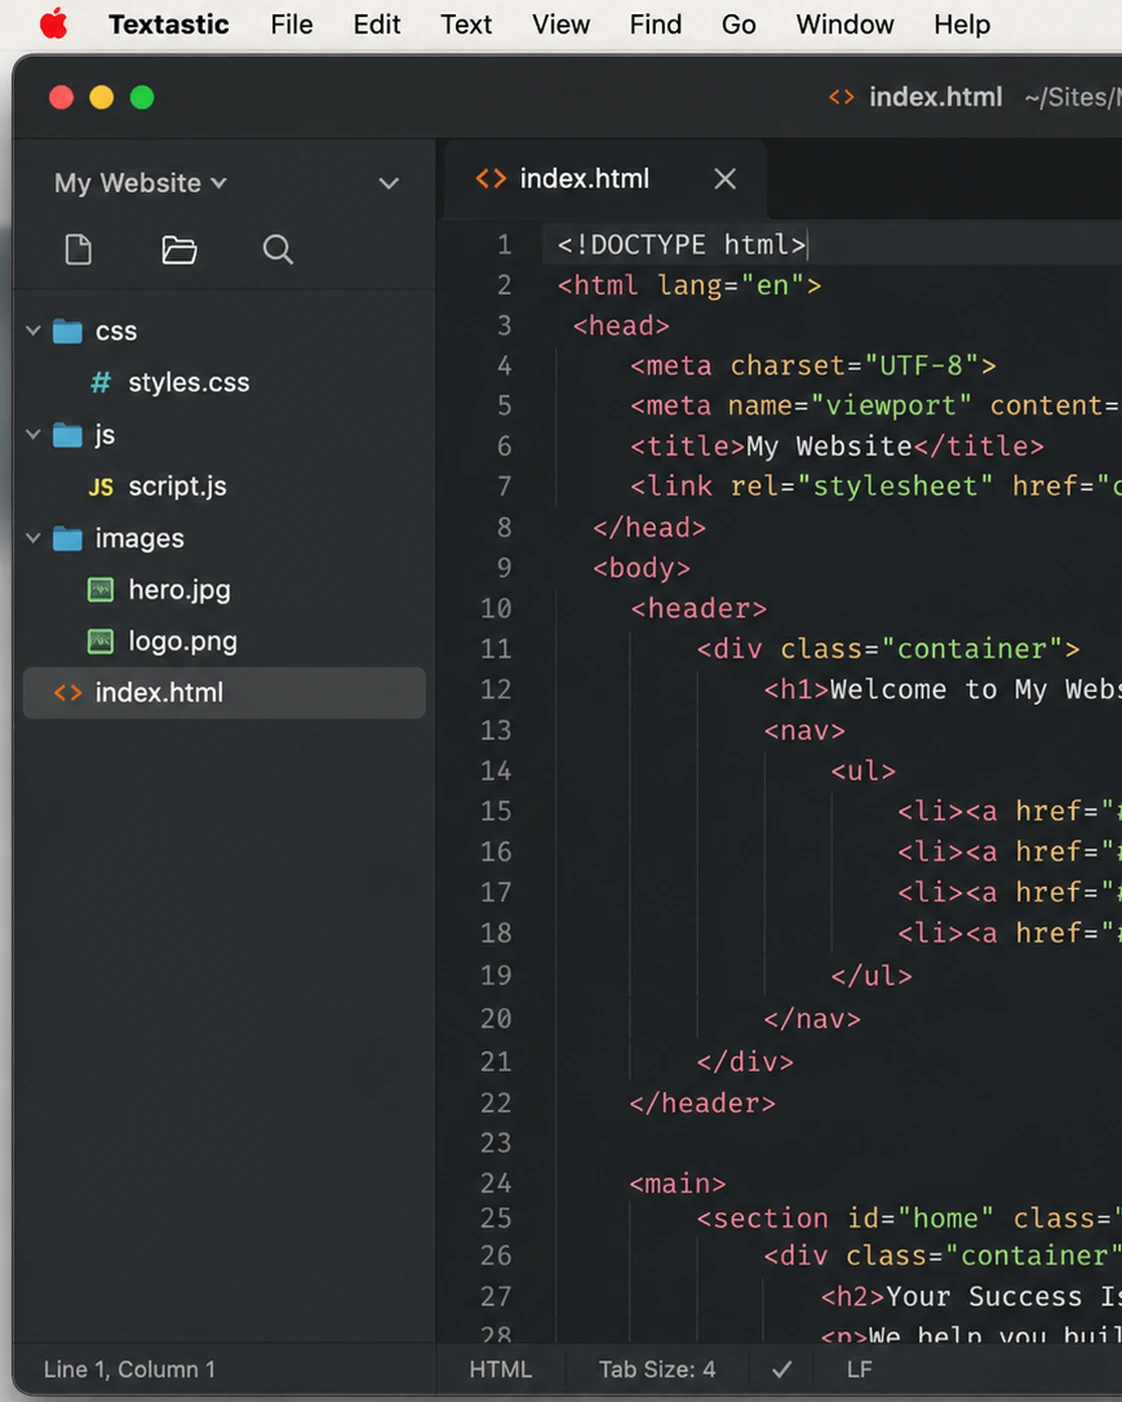Open styles.css in the file tree
The image size is (1122, 1402).
[x=188, y=382]
